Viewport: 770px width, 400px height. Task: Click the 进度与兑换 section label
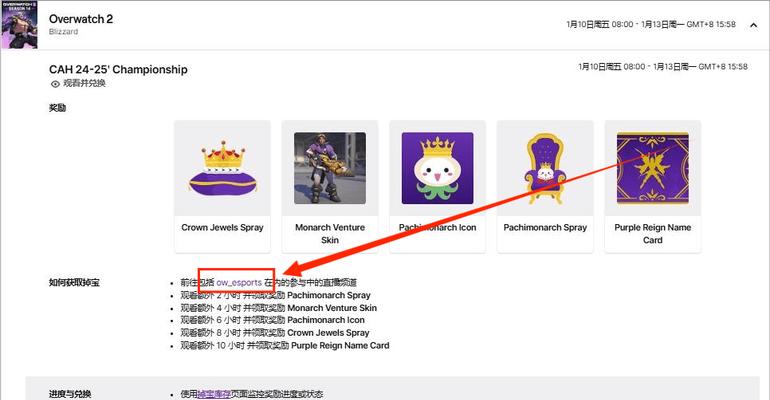(70, 394)
